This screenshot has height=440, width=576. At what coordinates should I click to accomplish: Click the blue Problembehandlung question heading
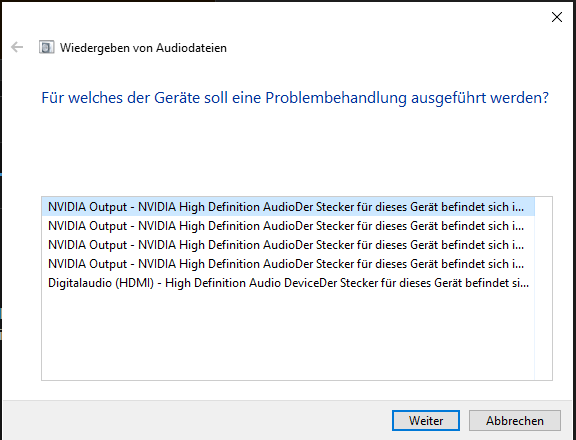tap(295, 98)
